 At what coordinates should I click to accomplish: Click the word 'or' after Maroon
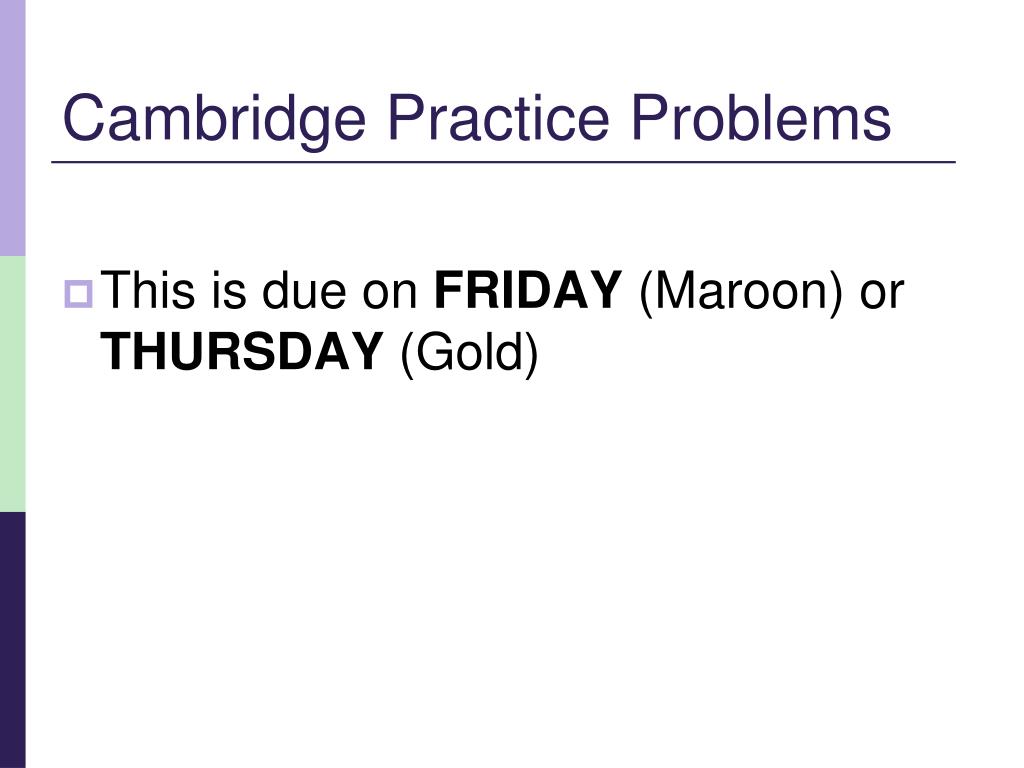click(x=882, y=294)
